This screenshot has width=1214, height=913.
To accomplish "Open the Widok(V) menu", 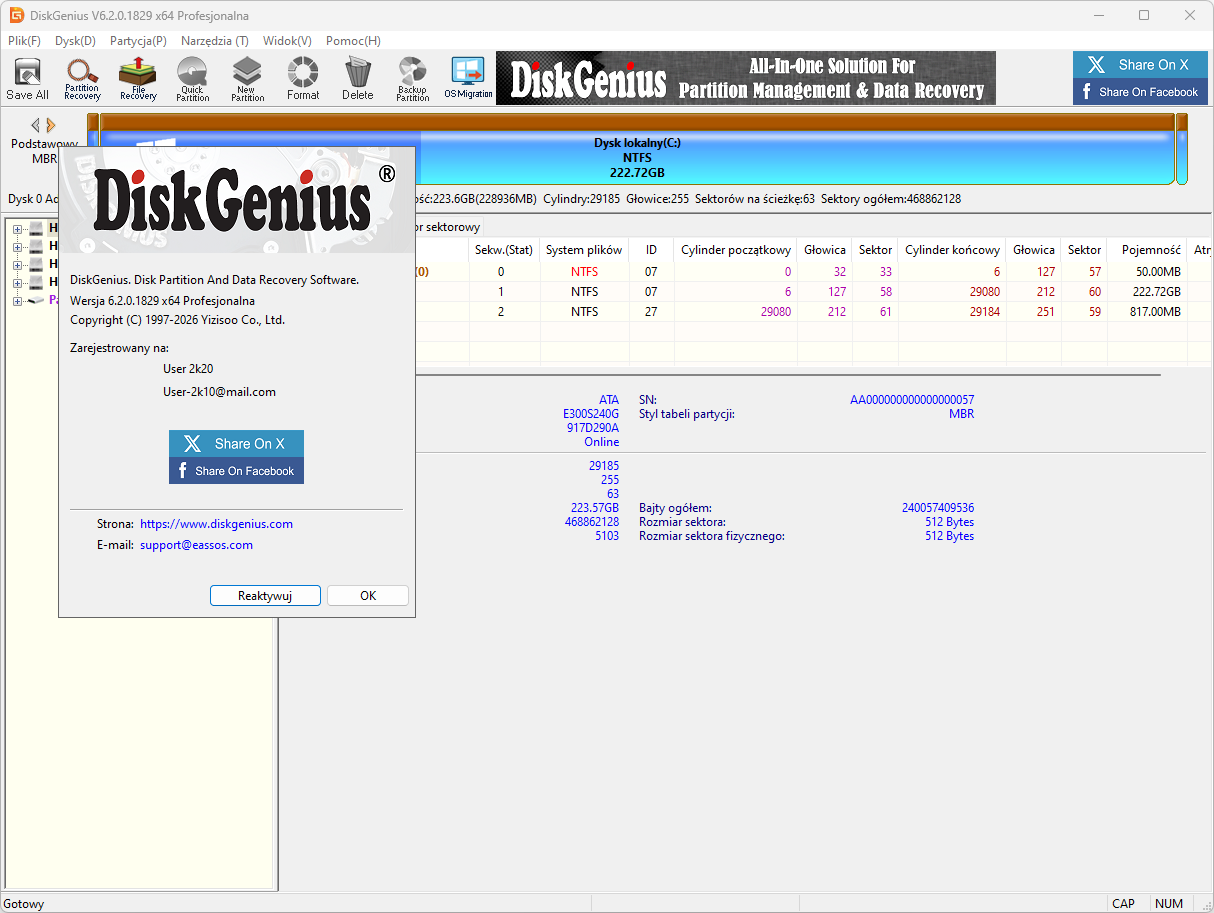I will coord(287,41).
